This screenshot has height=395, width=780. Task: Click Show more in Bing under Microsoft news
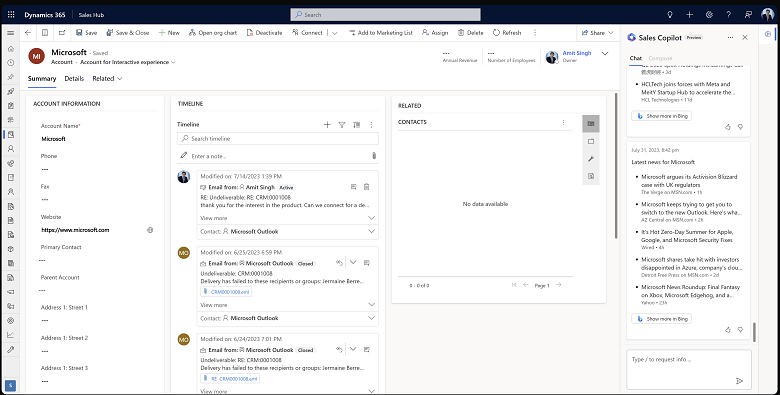tap(661, 318)
